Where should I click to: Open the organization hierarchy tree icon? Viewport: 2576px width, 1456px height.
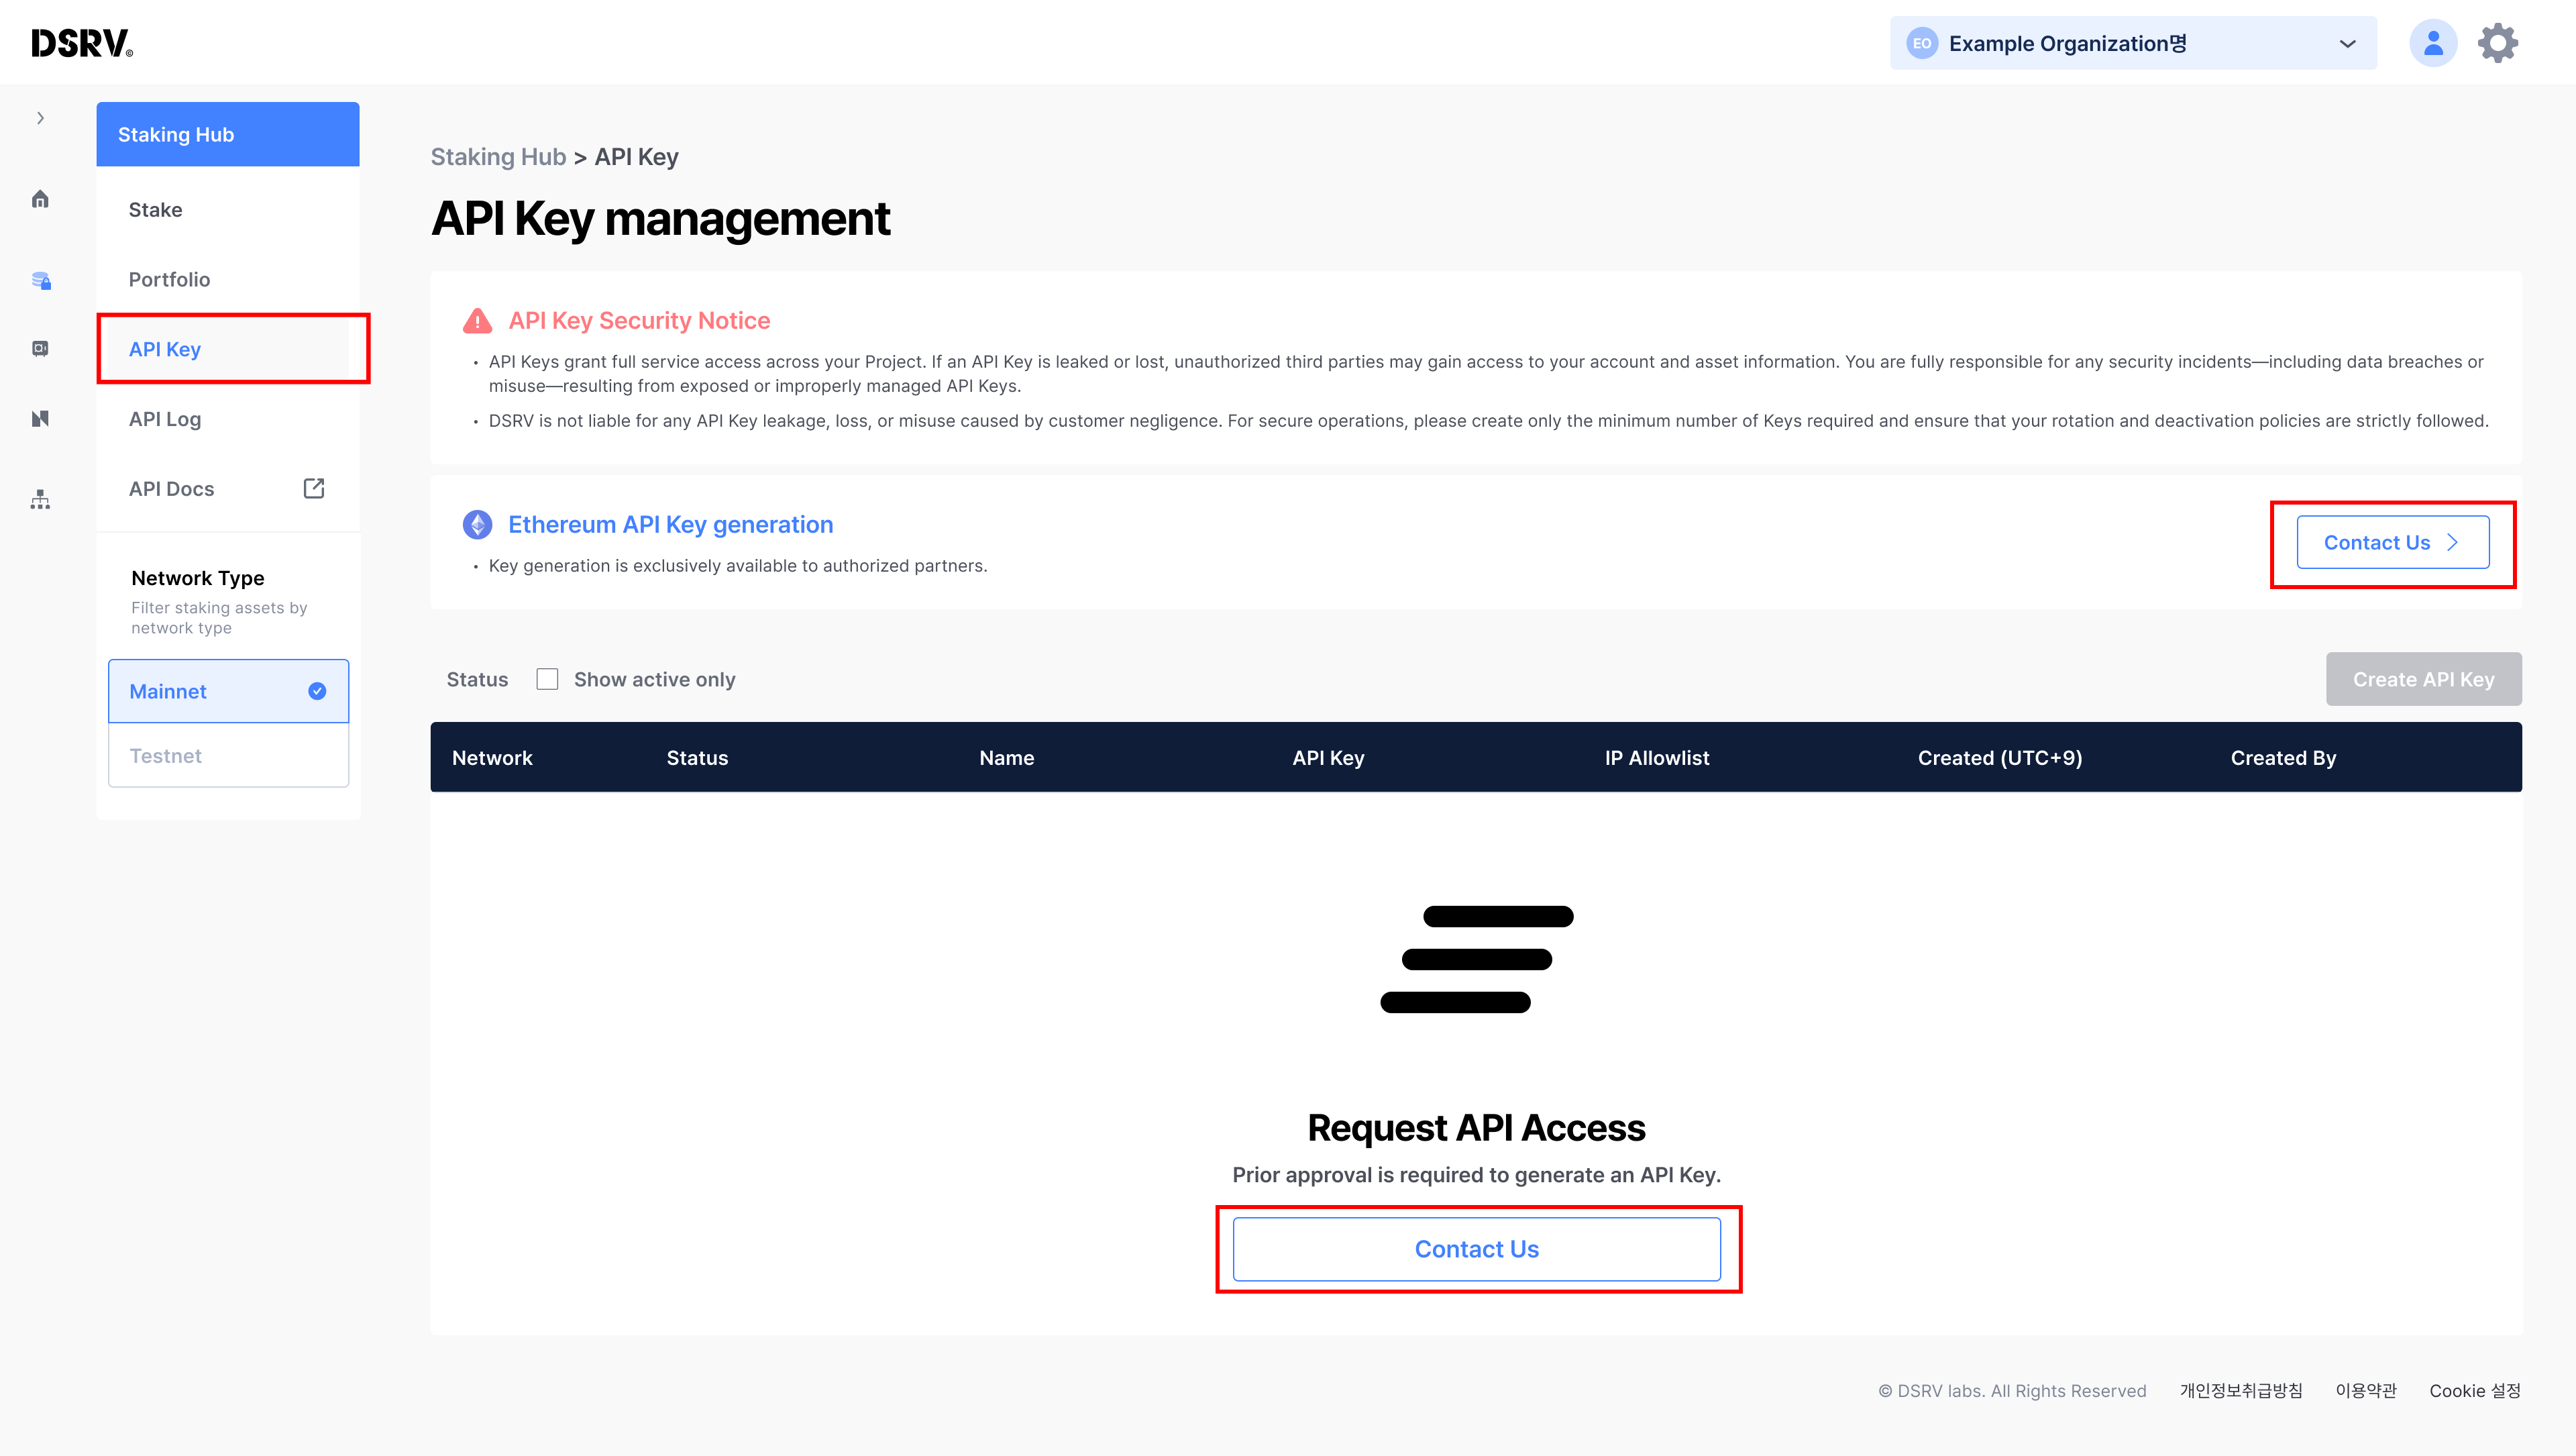point(40,499)
